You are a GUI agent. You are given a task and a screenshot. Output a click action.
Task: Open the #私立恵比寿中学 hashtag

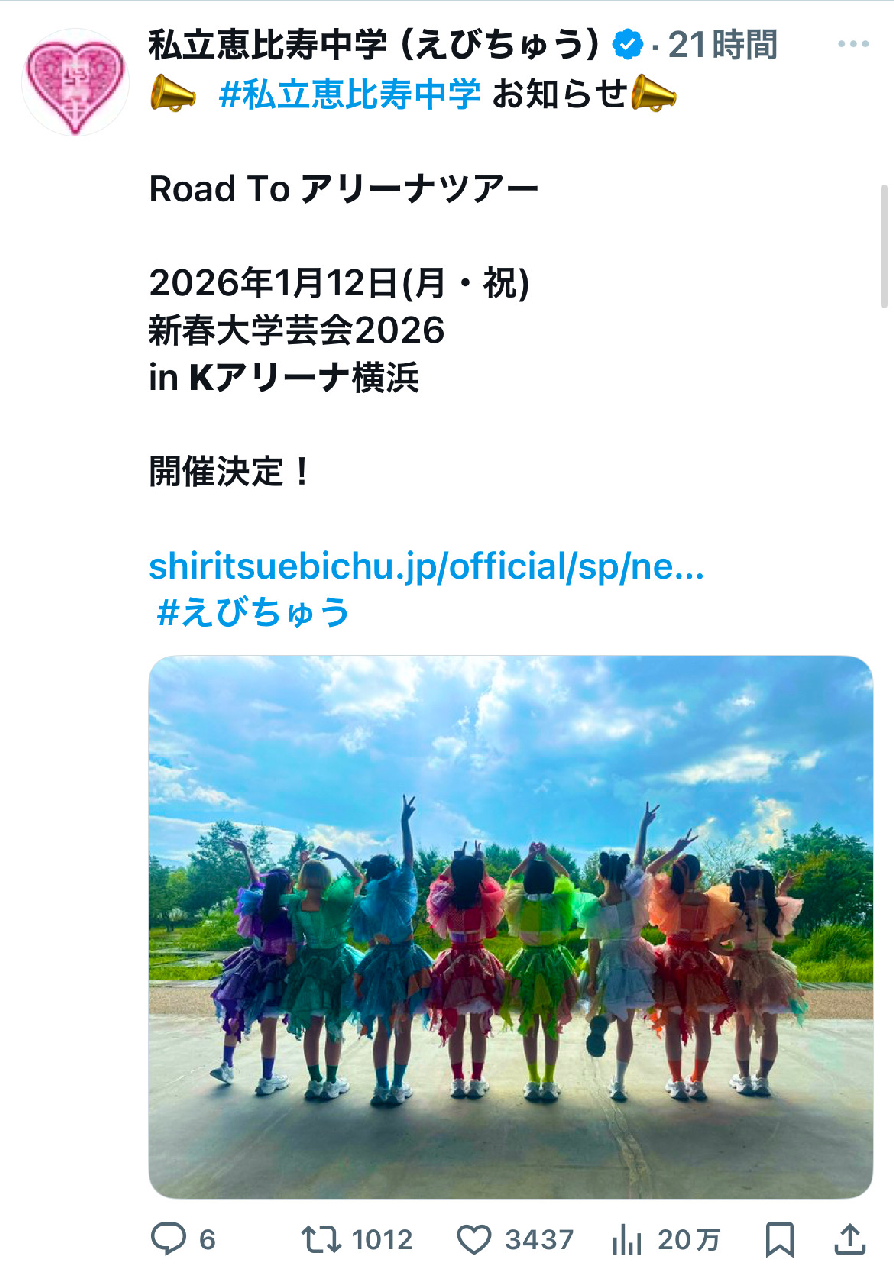[x=349, y=95]
